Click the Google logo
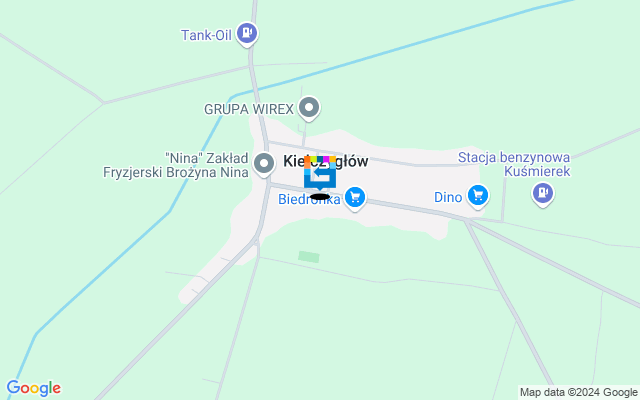 [33, 388]
